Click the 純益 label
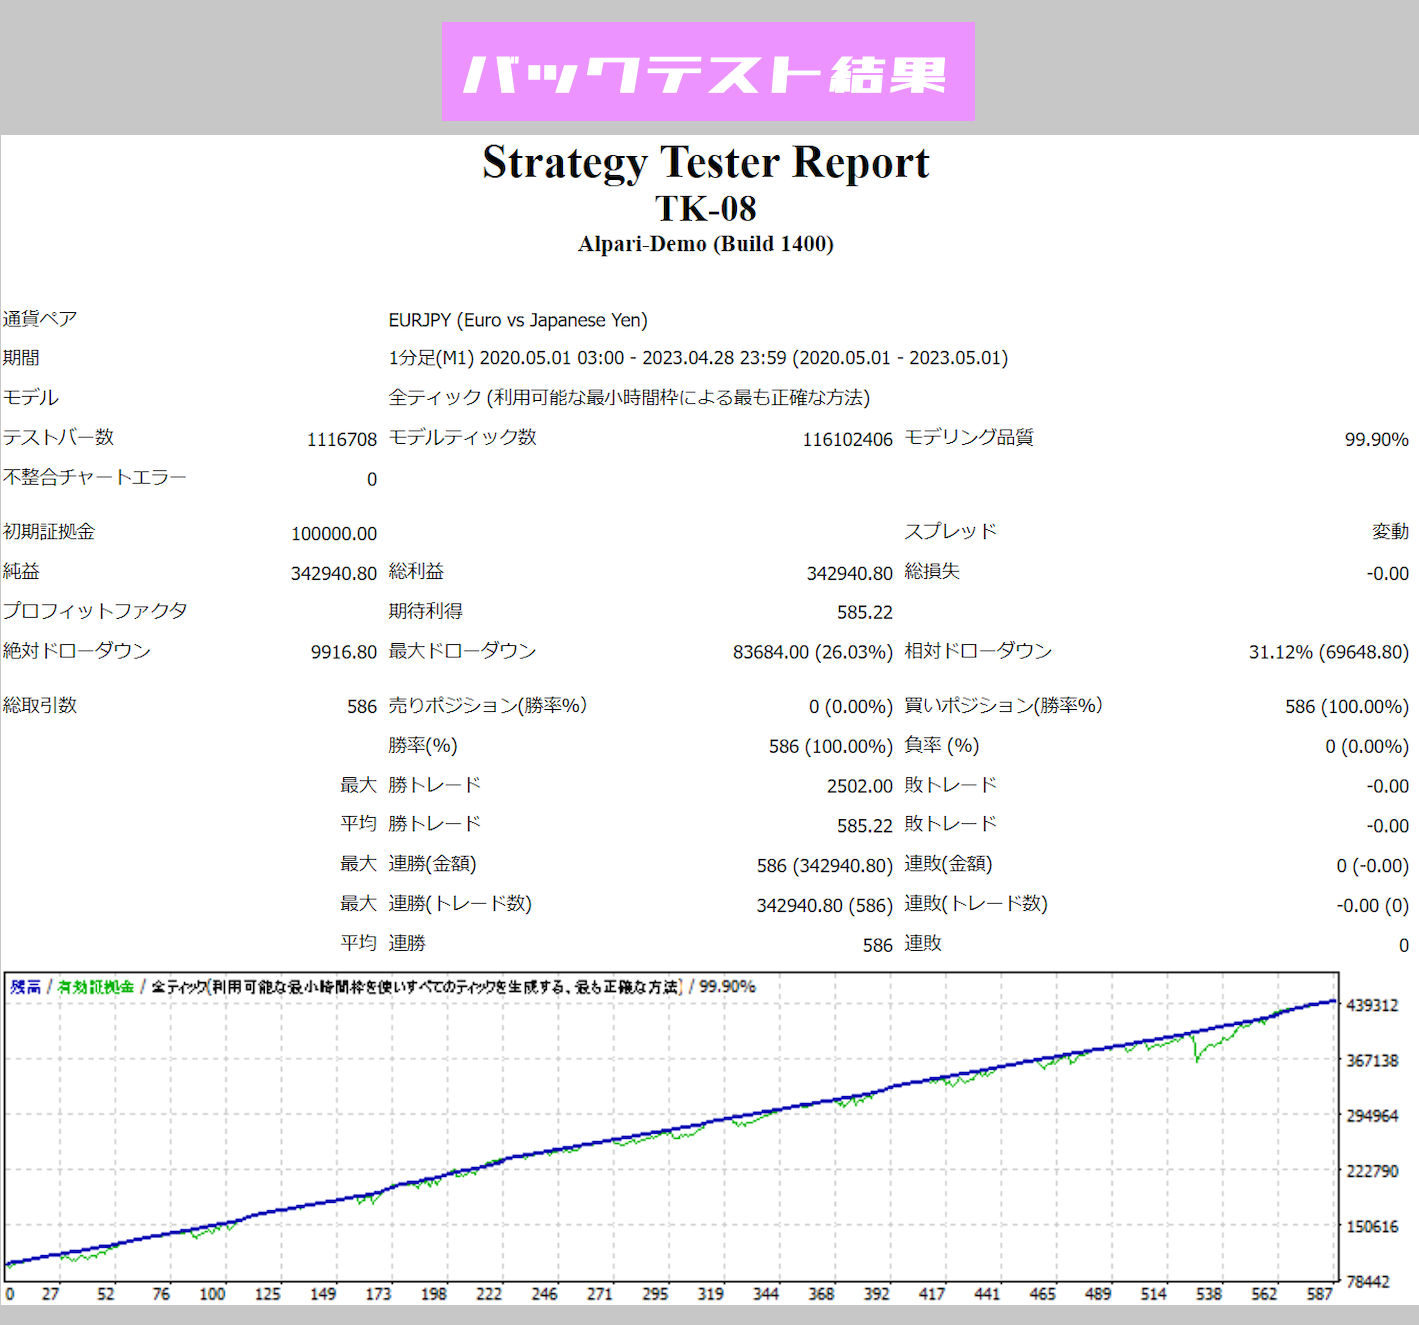1419x1325 pixels. pyautogui.click(x=21, y=571)
